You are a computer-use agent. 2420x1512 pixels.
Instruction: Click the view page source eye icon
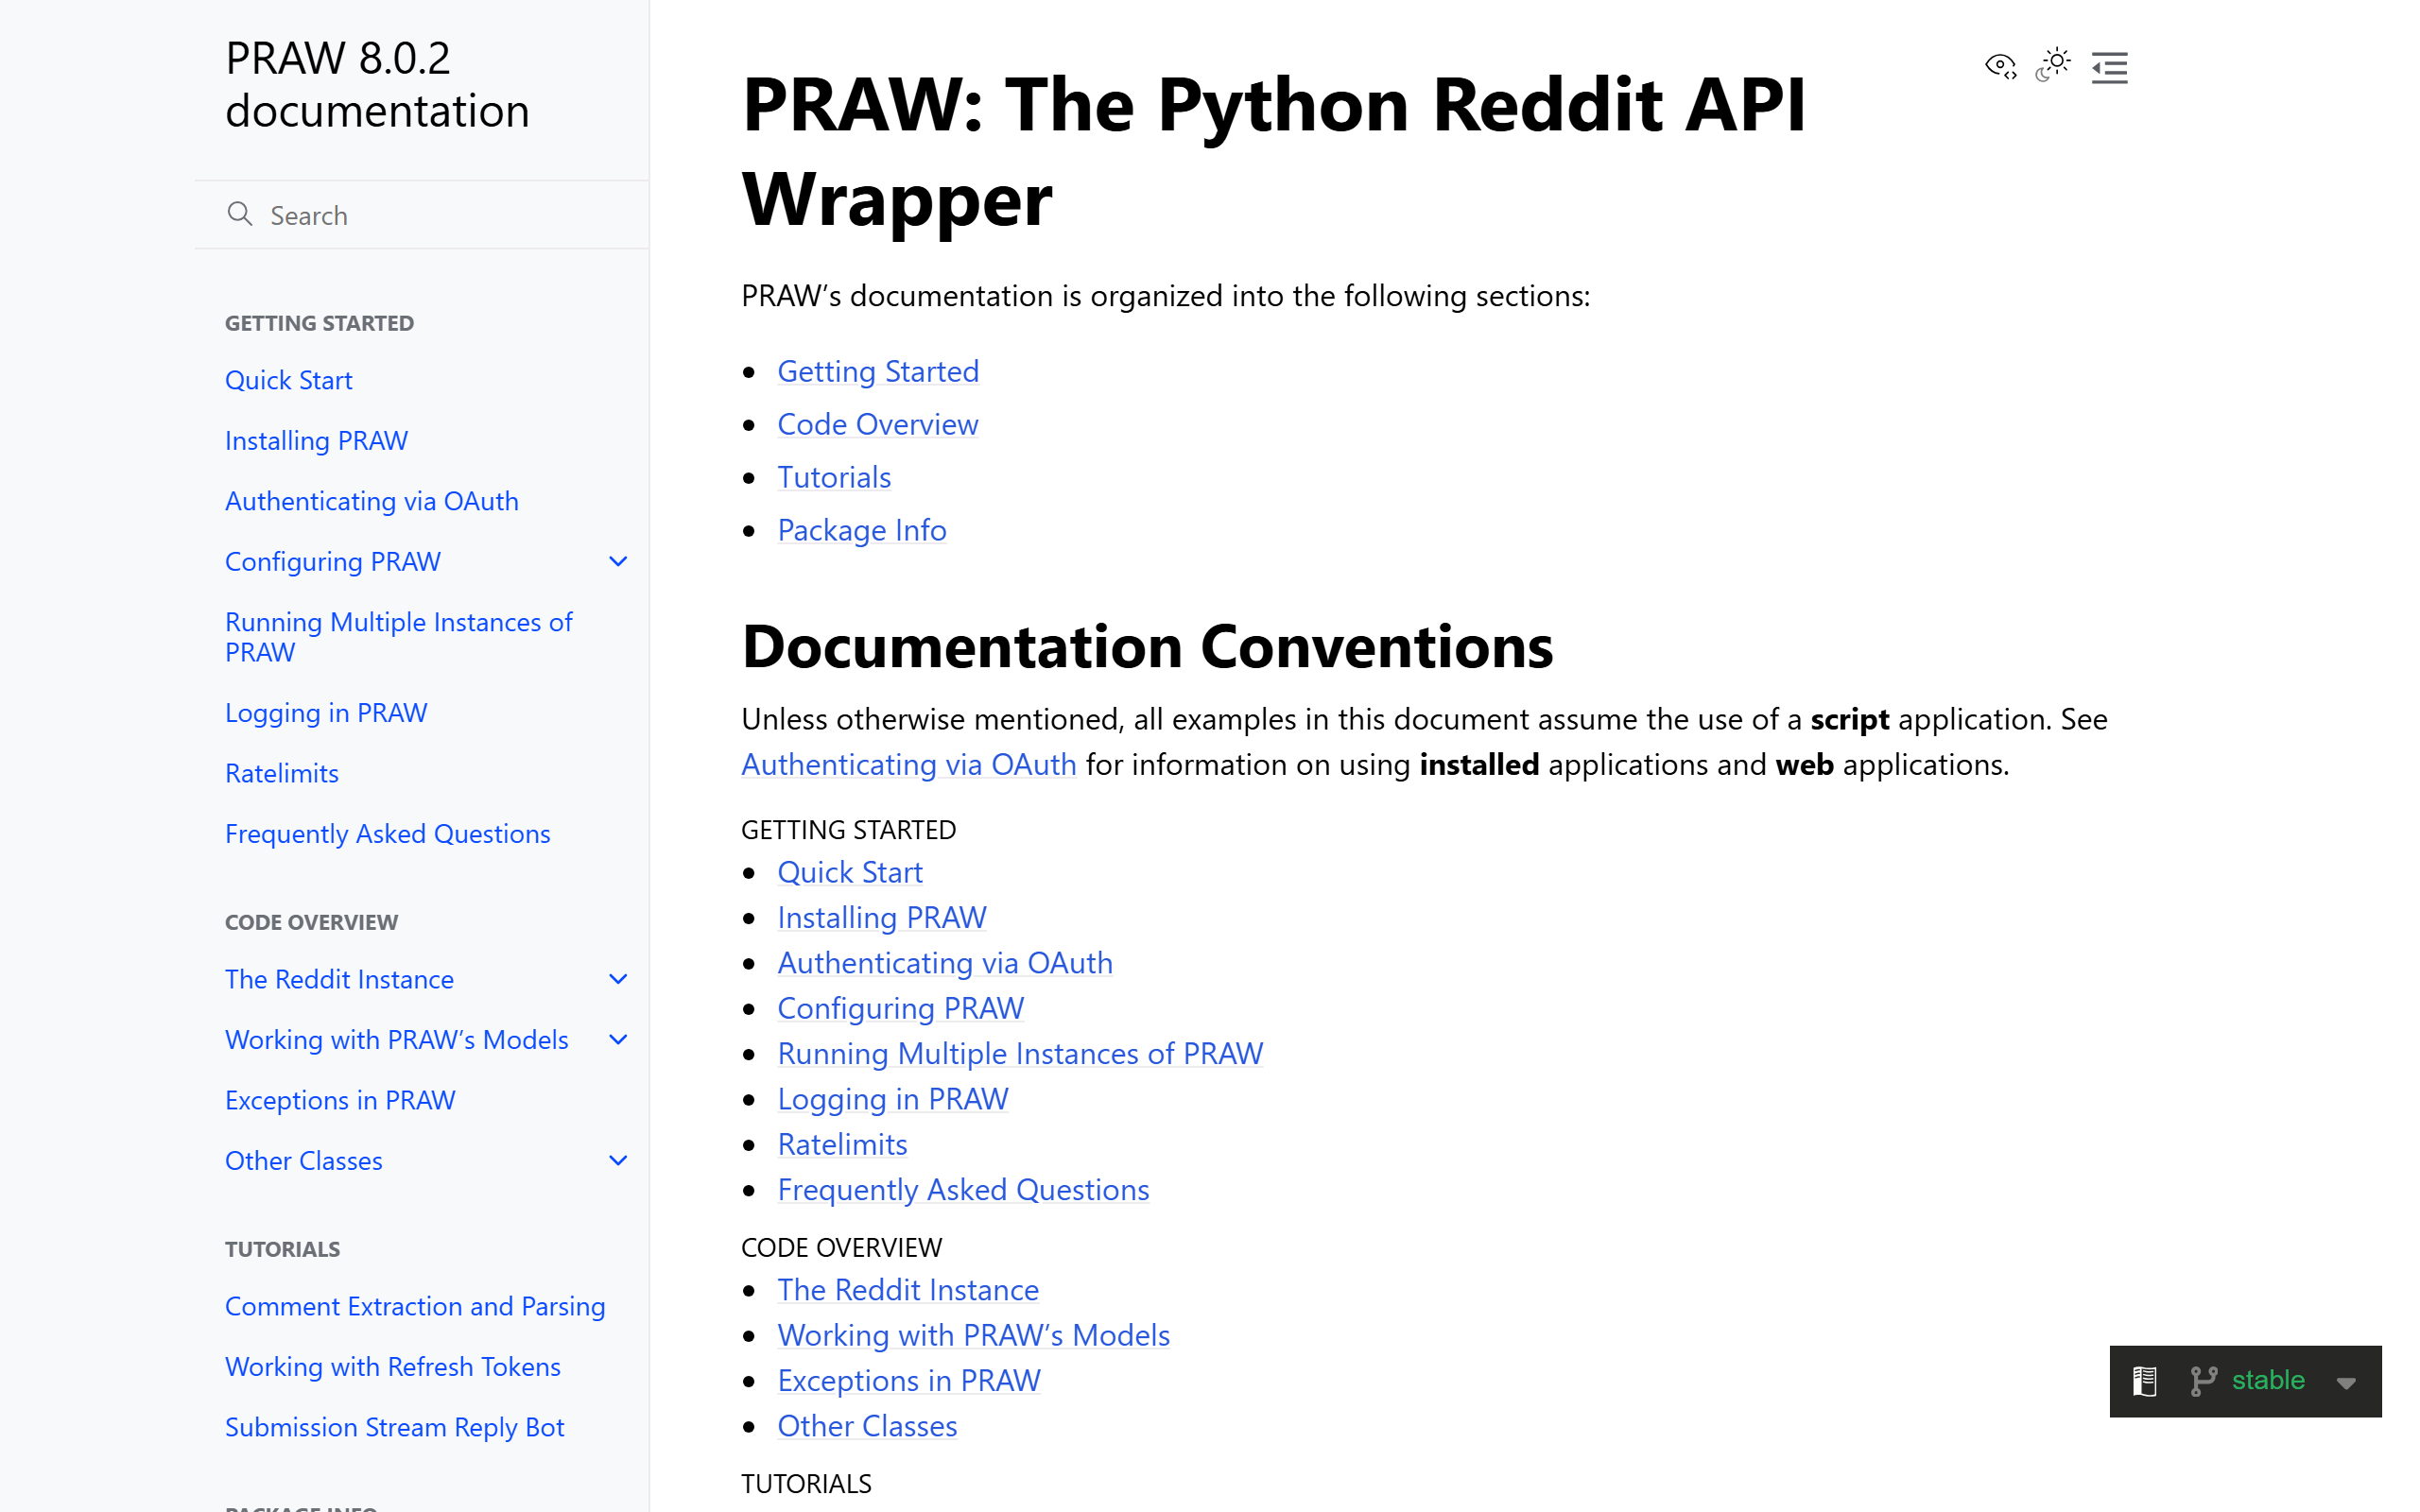tap(2000, 67)
